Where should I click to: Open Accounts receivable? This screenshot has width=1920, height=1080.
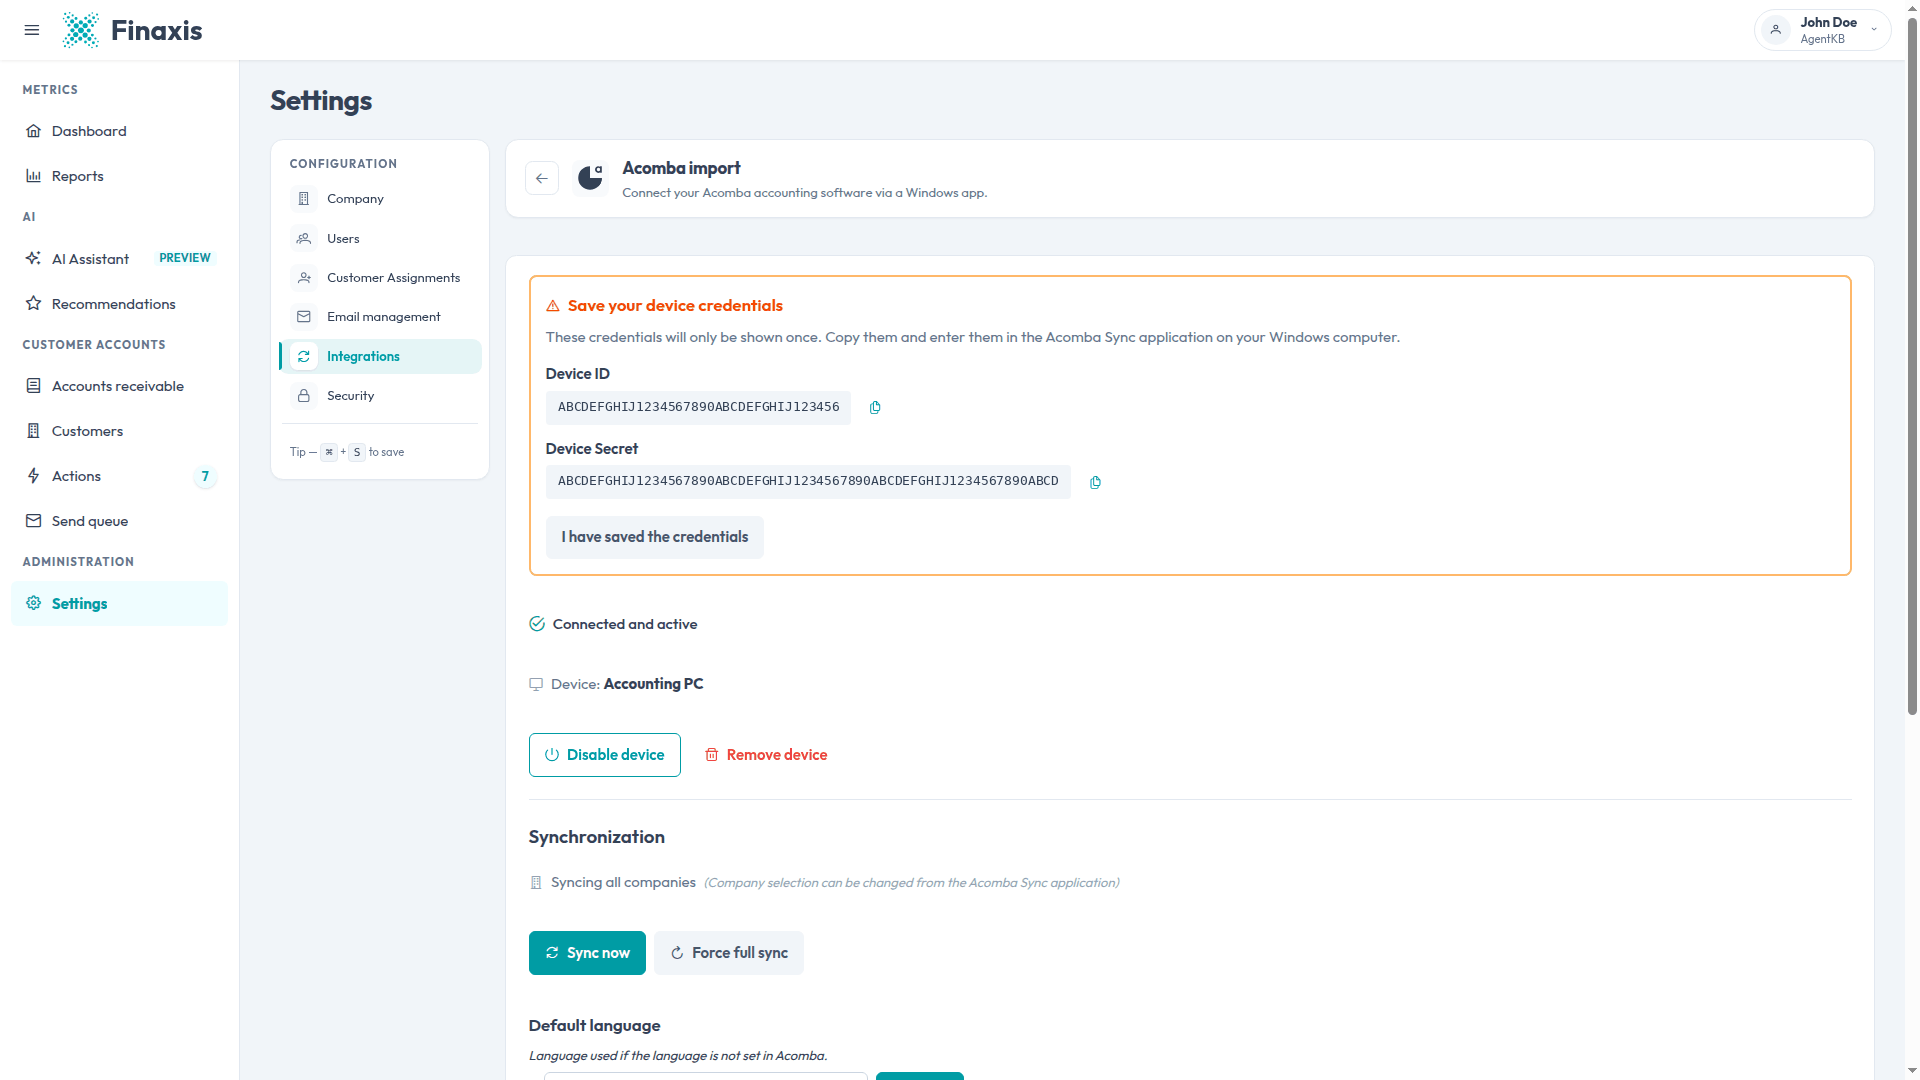point(119,386)
